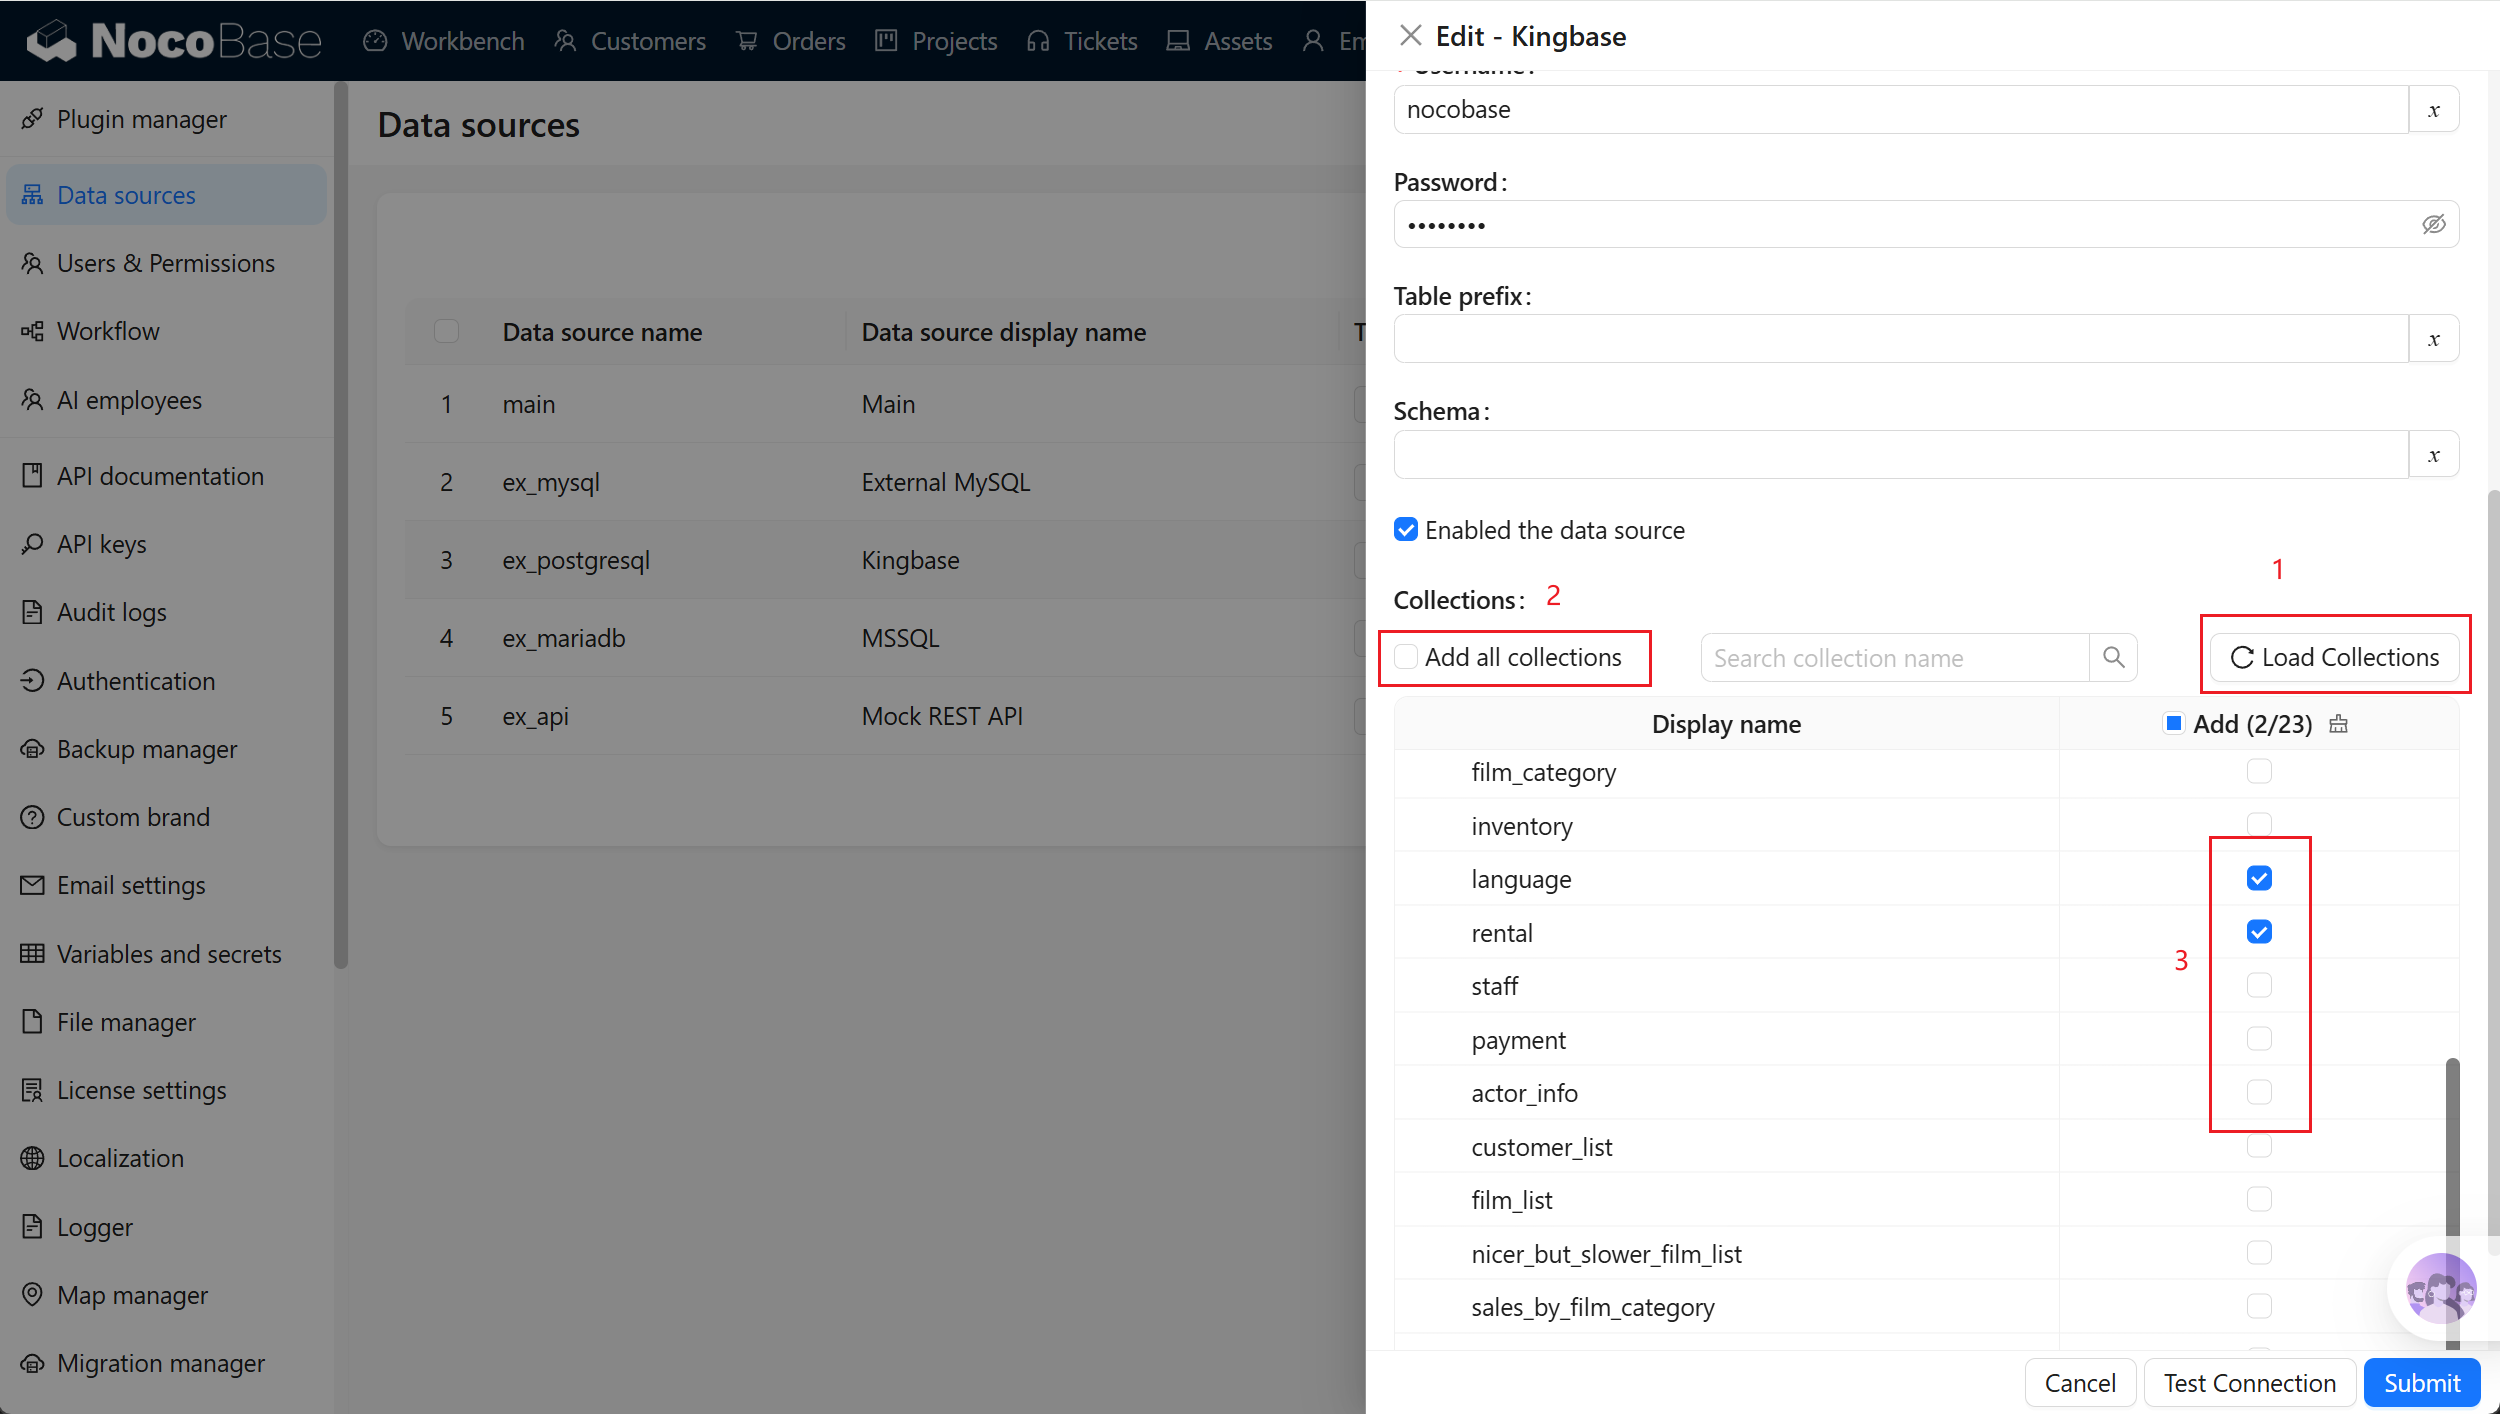The image size is (2500, 1414).
Task: Click the search magnifier icon for collections
Action: tap(2113, 657)
